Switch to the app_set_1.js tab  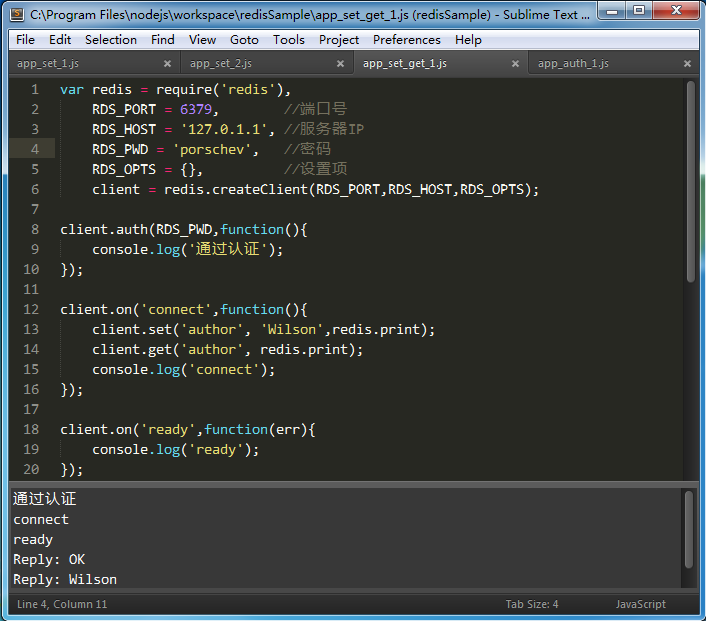click(50, 63)
